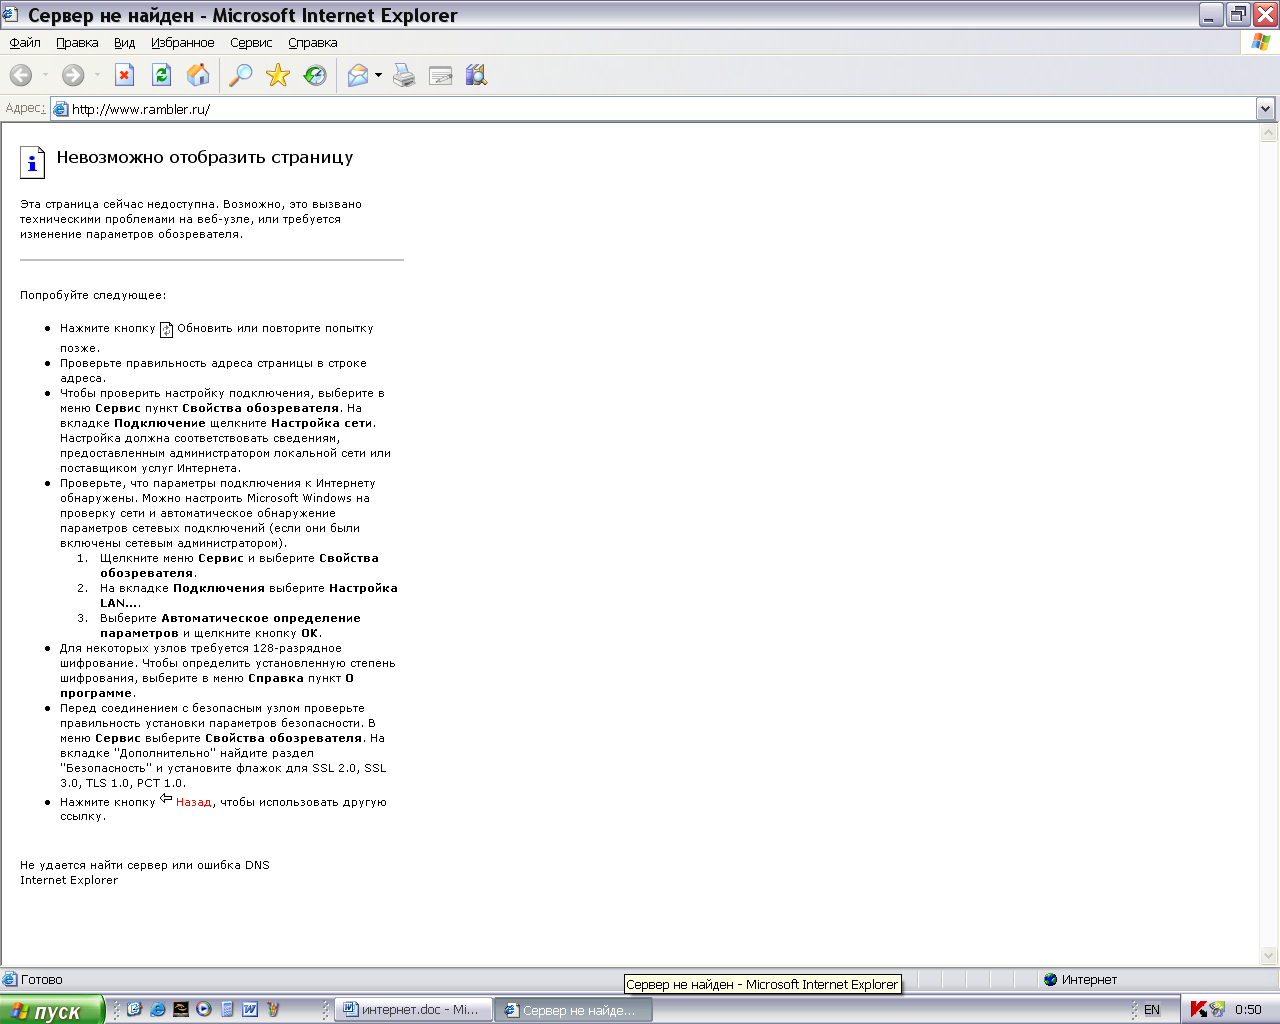Refresh the page using green arrows icon
Image resolution: width=1280 pixels, height=1024 pixels.
point(162,75)
